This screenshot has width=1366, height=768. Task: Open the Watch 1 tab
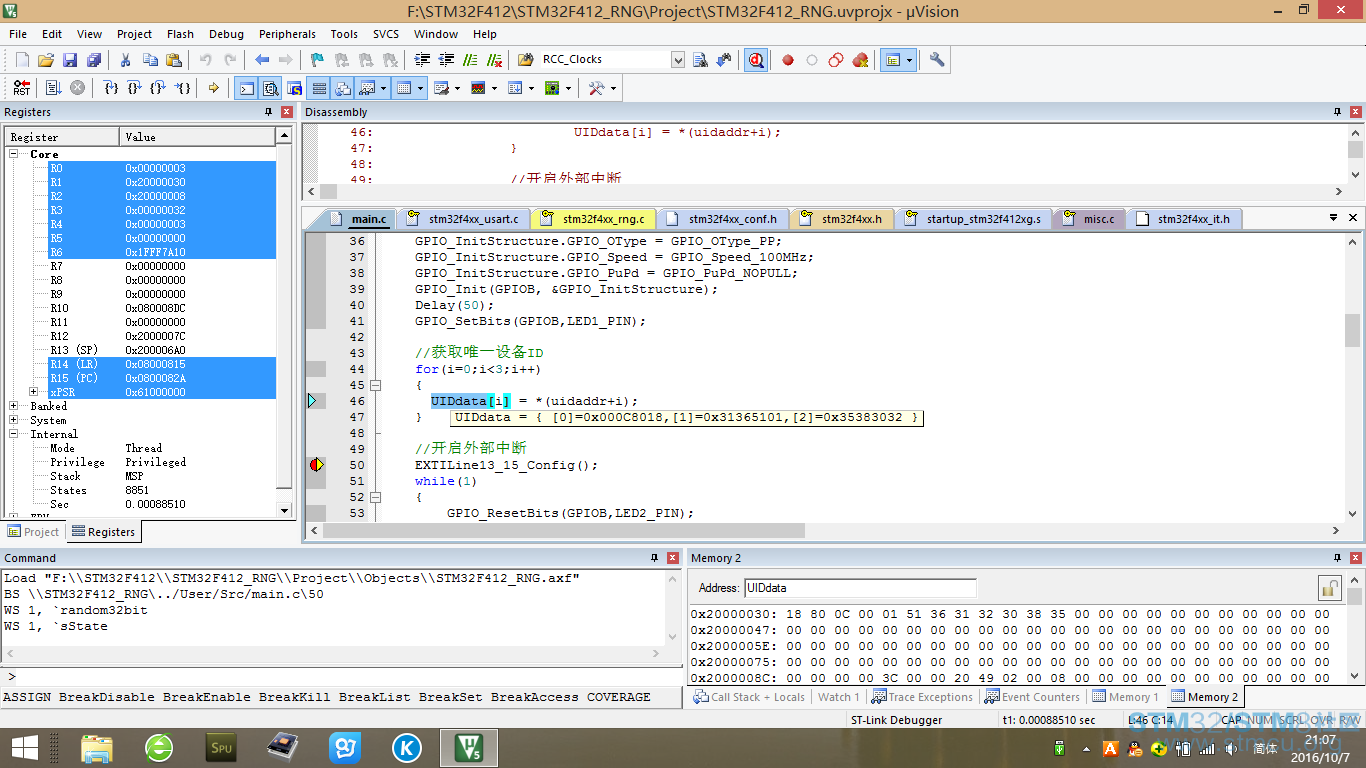pos(840,697)
